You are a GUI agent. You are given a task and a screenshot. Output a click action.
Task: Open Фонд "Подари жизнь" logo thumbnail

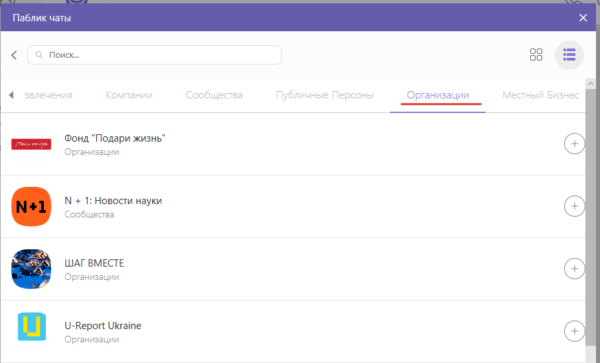tap(31, 144)
